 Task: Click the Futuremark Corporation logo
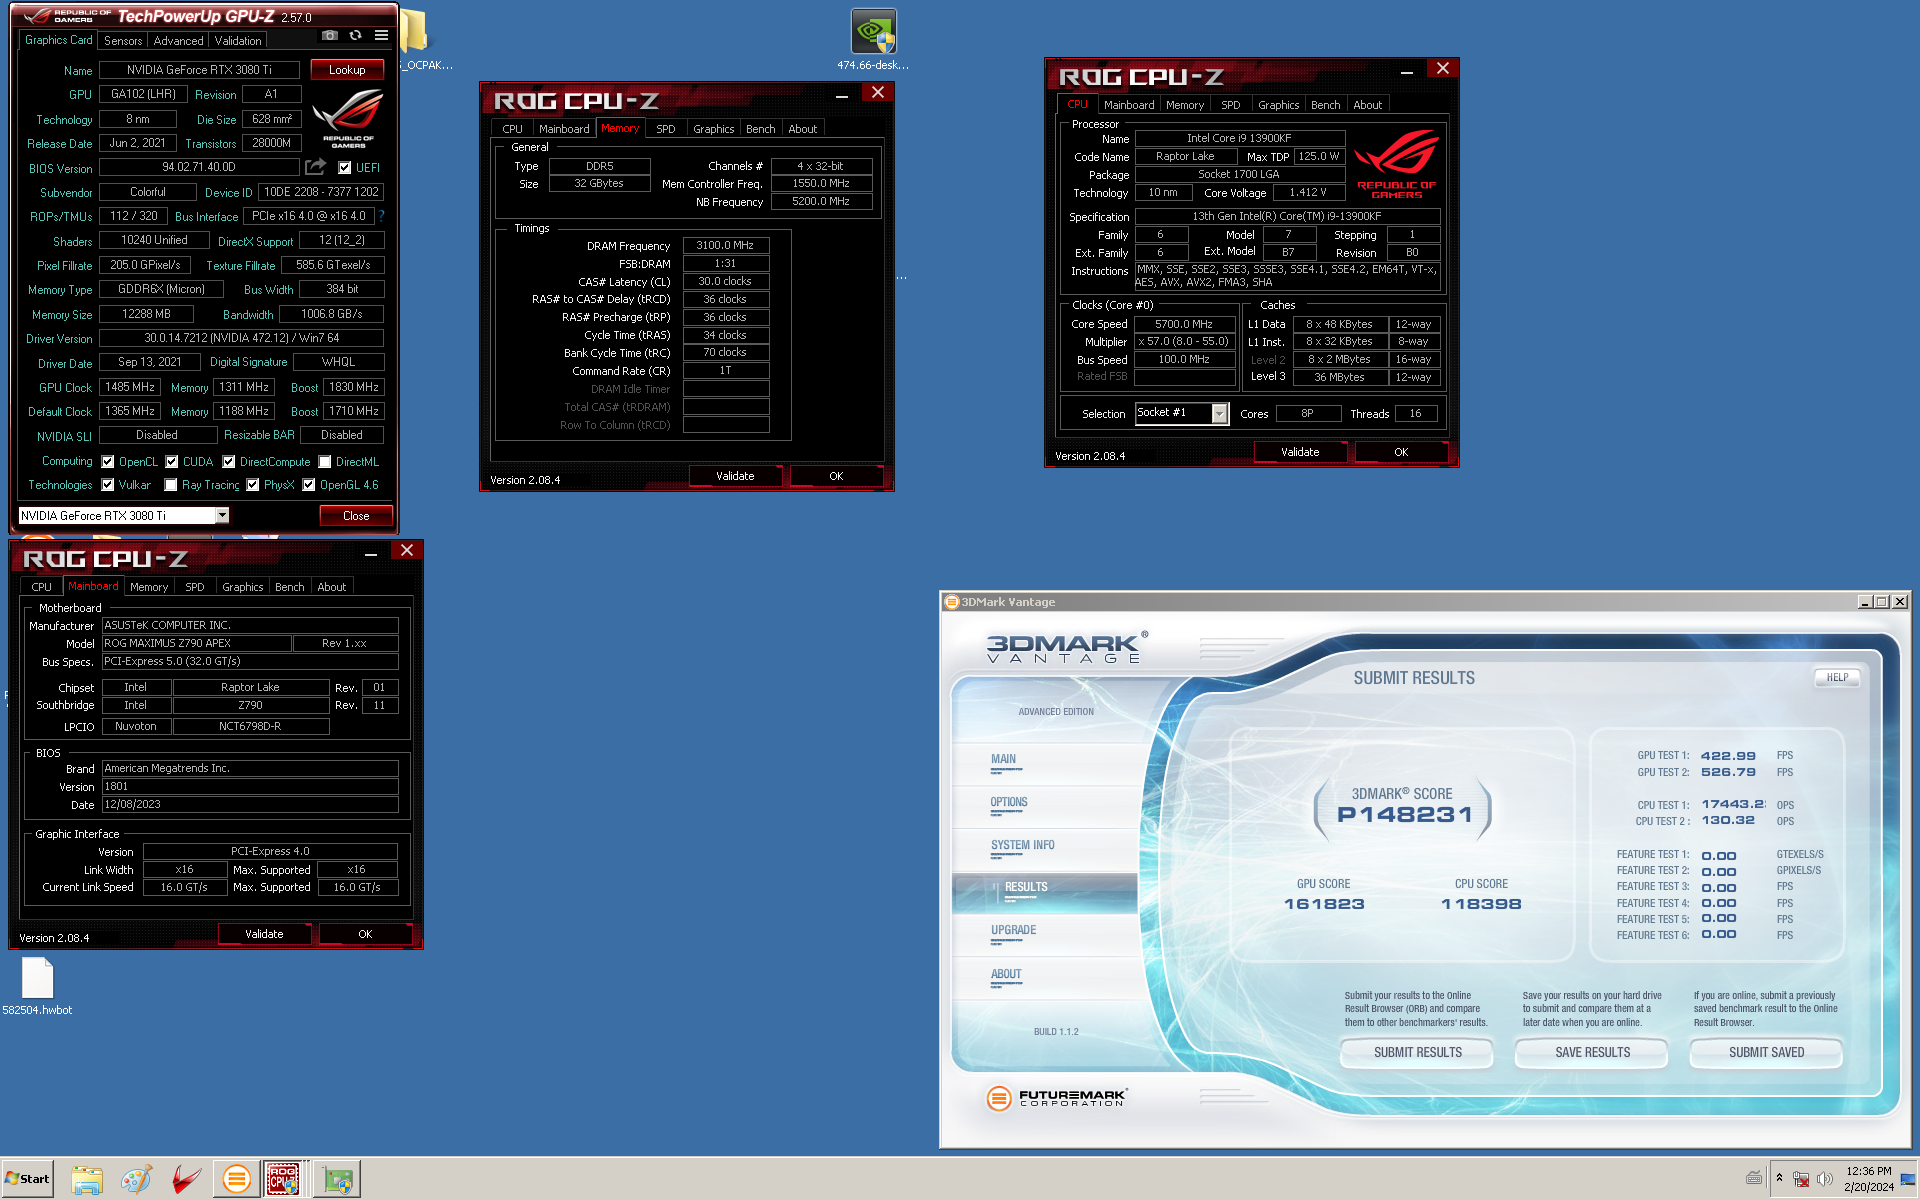coord(1056,1098)
